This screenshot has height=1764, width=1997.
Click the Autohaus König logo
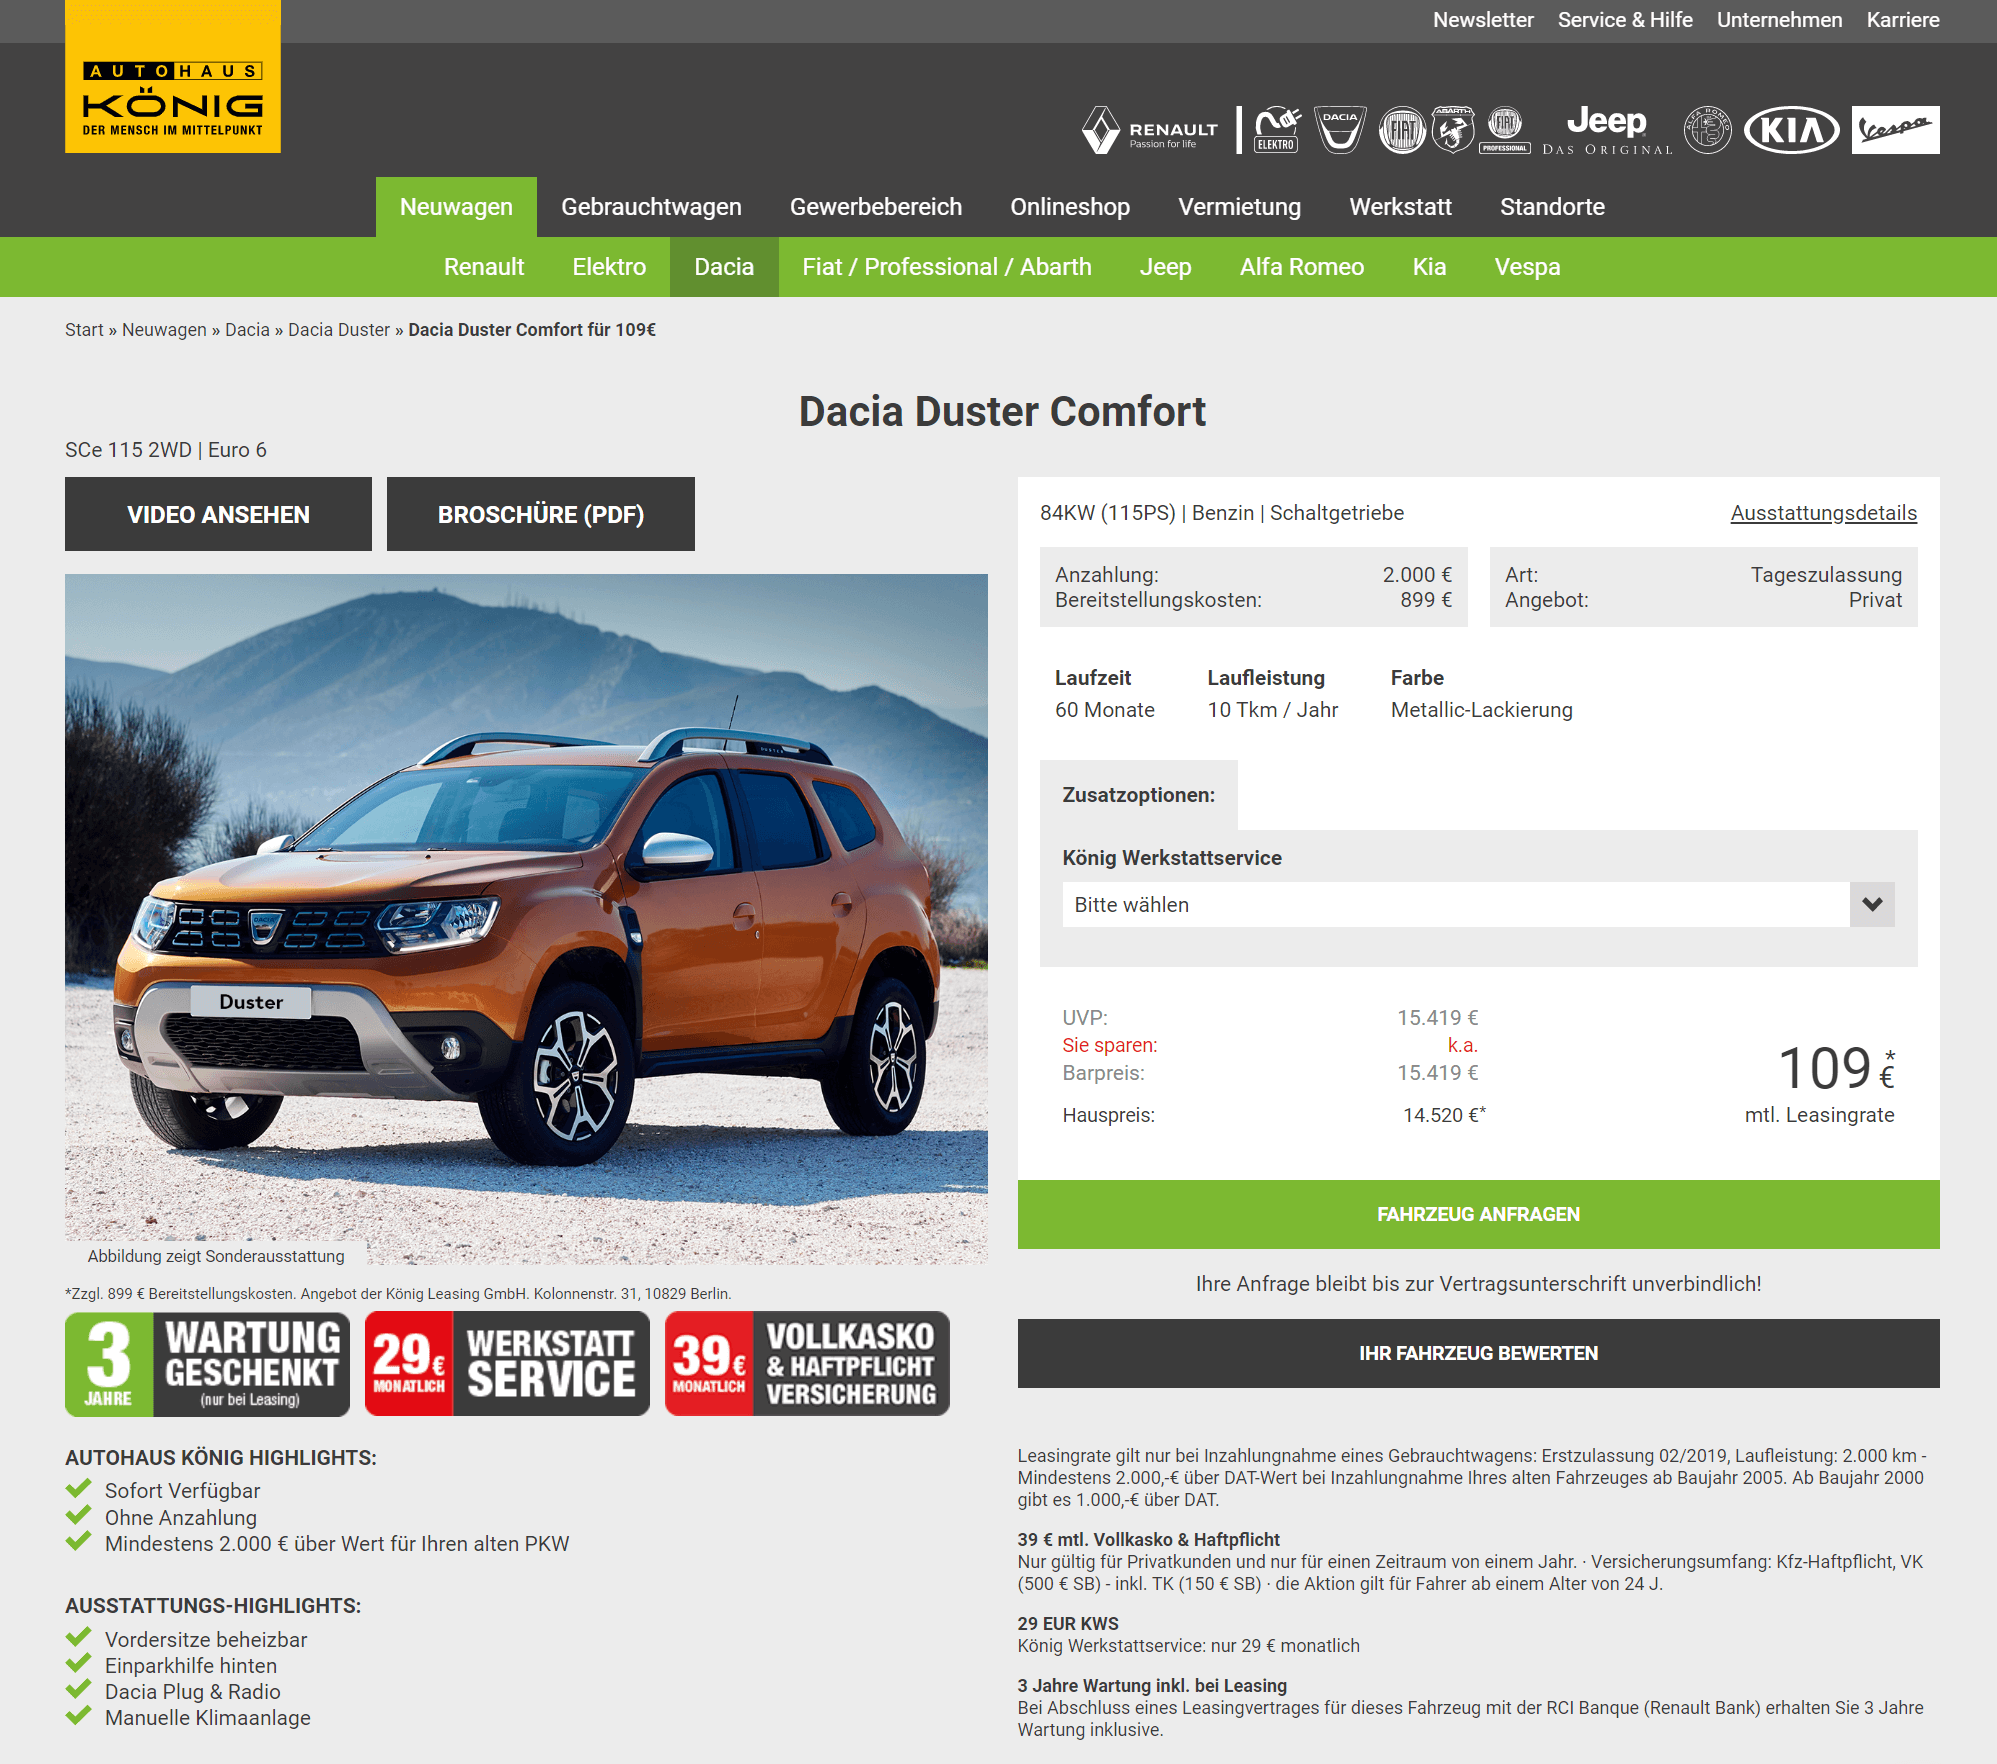tap(173, 77)
